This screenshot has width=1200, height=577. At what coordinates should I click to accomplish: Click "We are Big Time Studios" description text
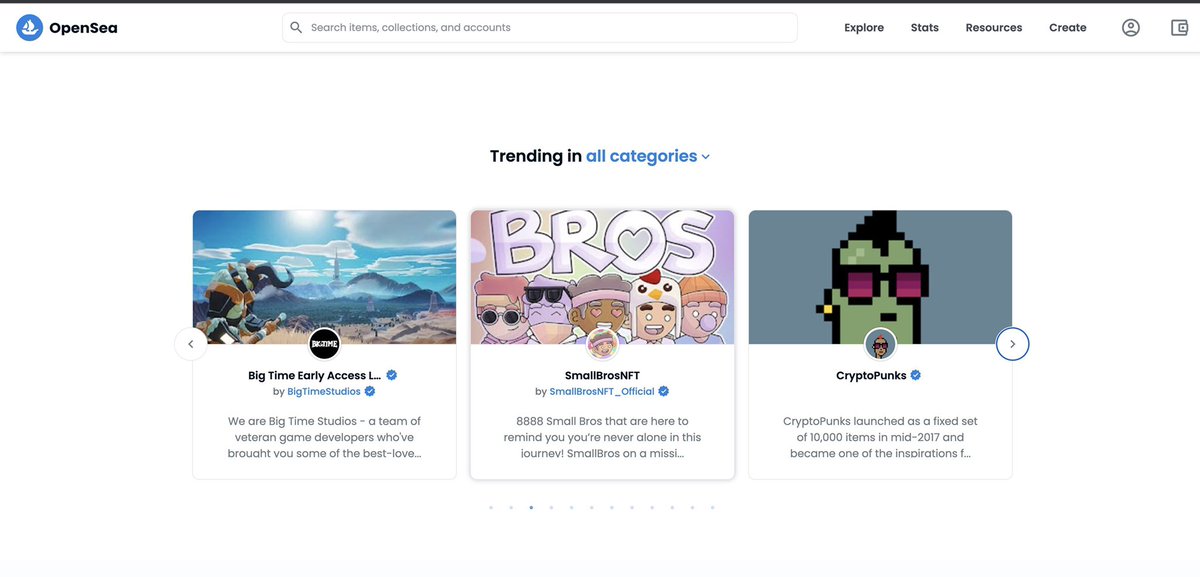324,437
